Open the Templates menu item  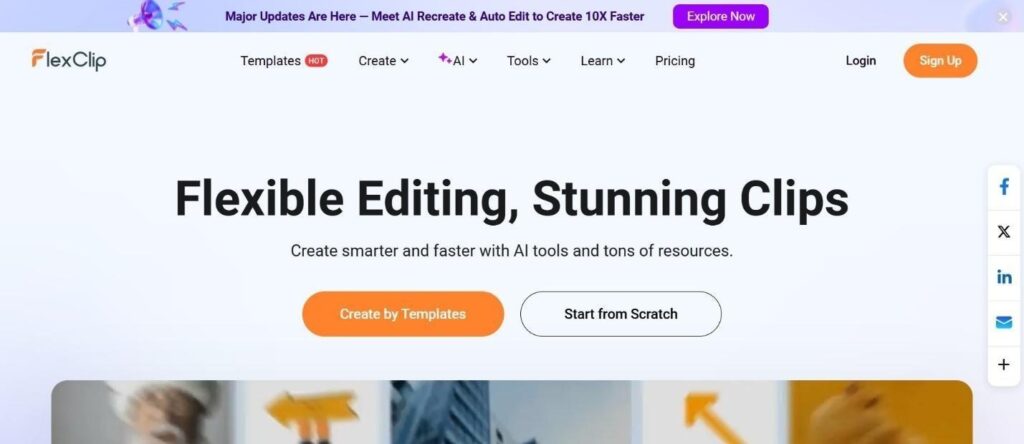(x=270, y=61)
